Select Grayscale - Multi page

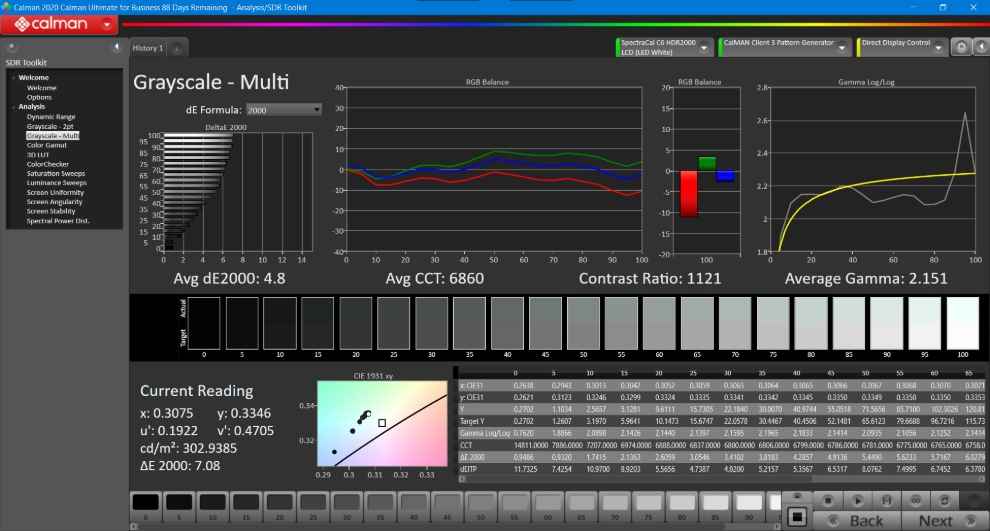coord(53,136)
